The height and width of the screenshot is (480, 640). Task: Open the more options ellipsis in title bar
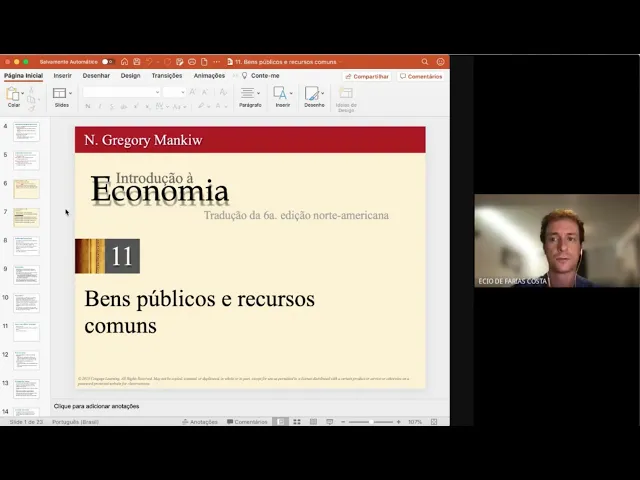217,62
